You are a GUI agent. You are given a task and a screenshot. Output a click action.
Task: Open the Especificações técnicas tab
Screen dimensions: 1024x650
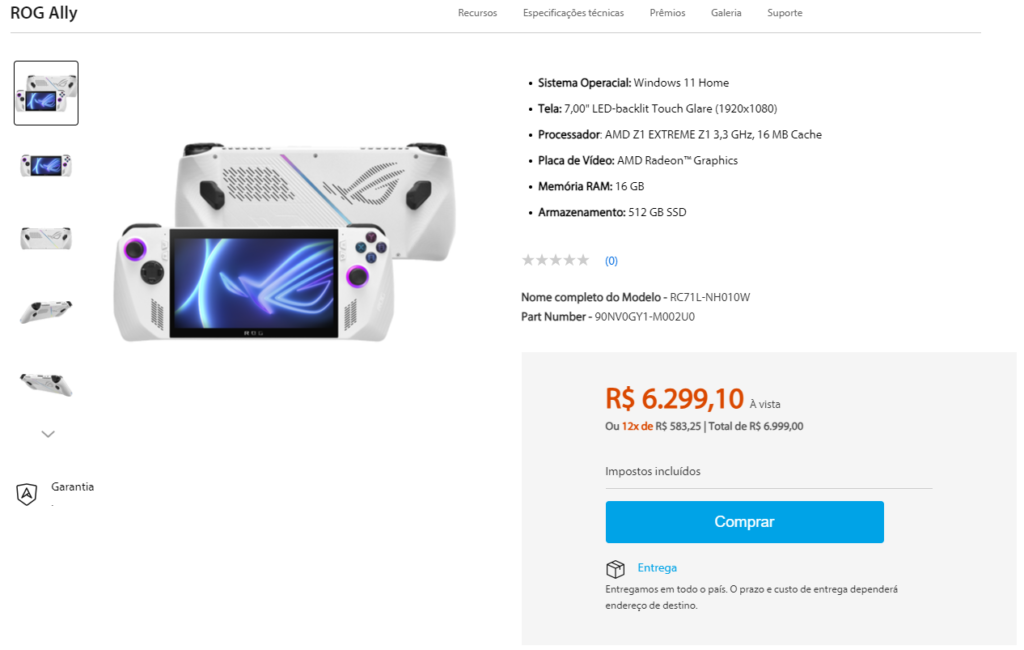(573, 13)
